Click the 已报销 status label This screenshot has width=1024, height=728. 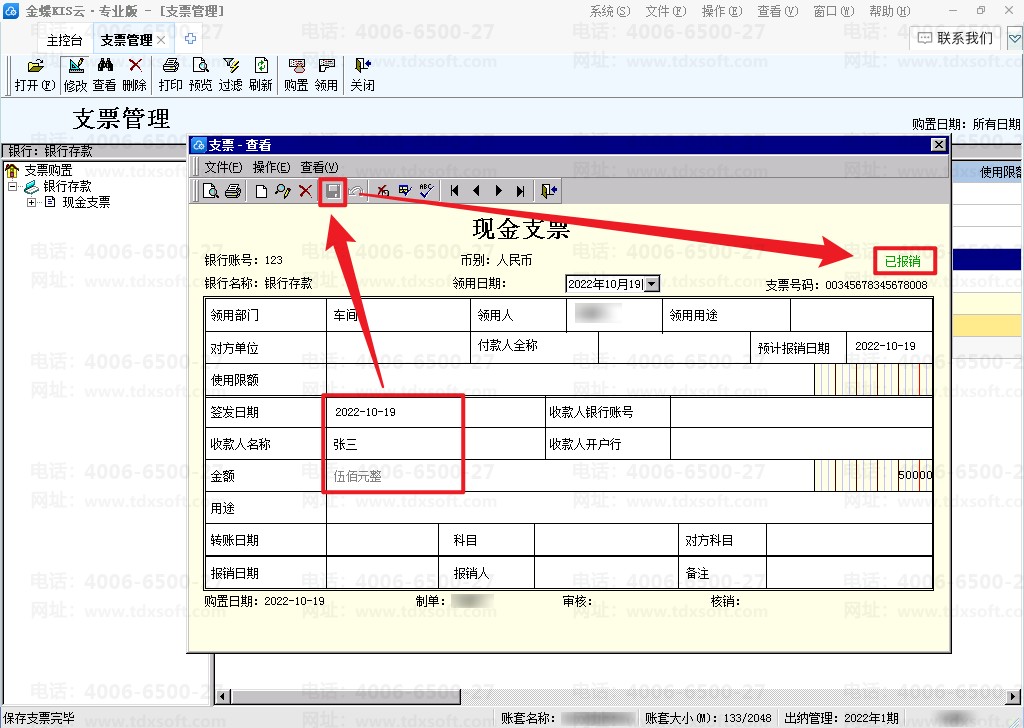(x=903, y=261)
